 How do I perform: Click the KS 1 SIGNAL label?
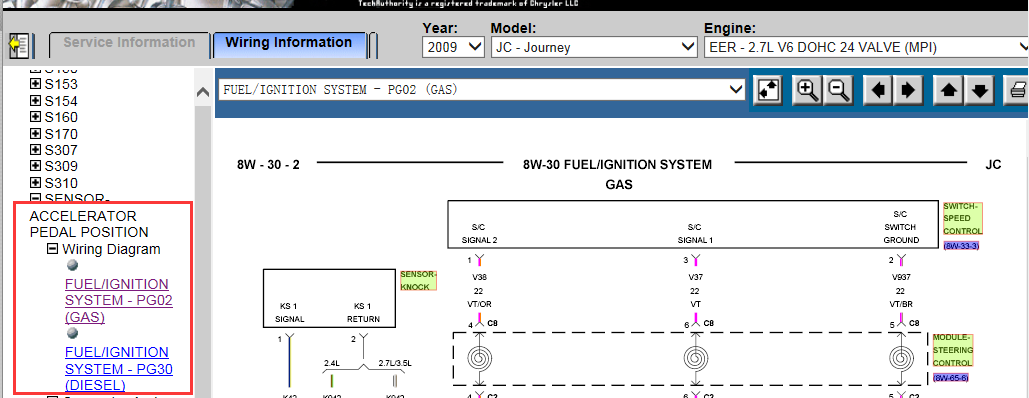[x=290, y=313]
